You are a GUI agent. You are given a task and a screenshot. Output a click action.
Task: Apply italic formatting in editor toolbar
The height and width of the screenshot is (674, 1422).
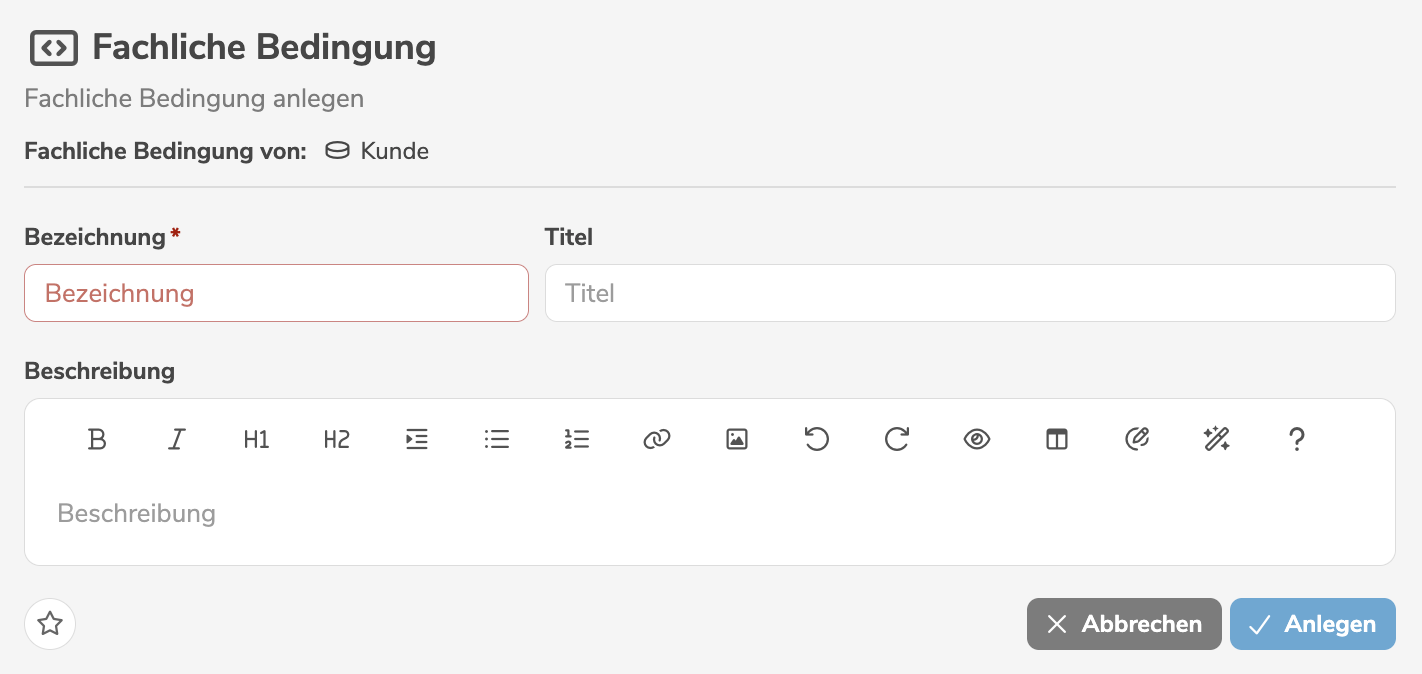coord(177,438)
